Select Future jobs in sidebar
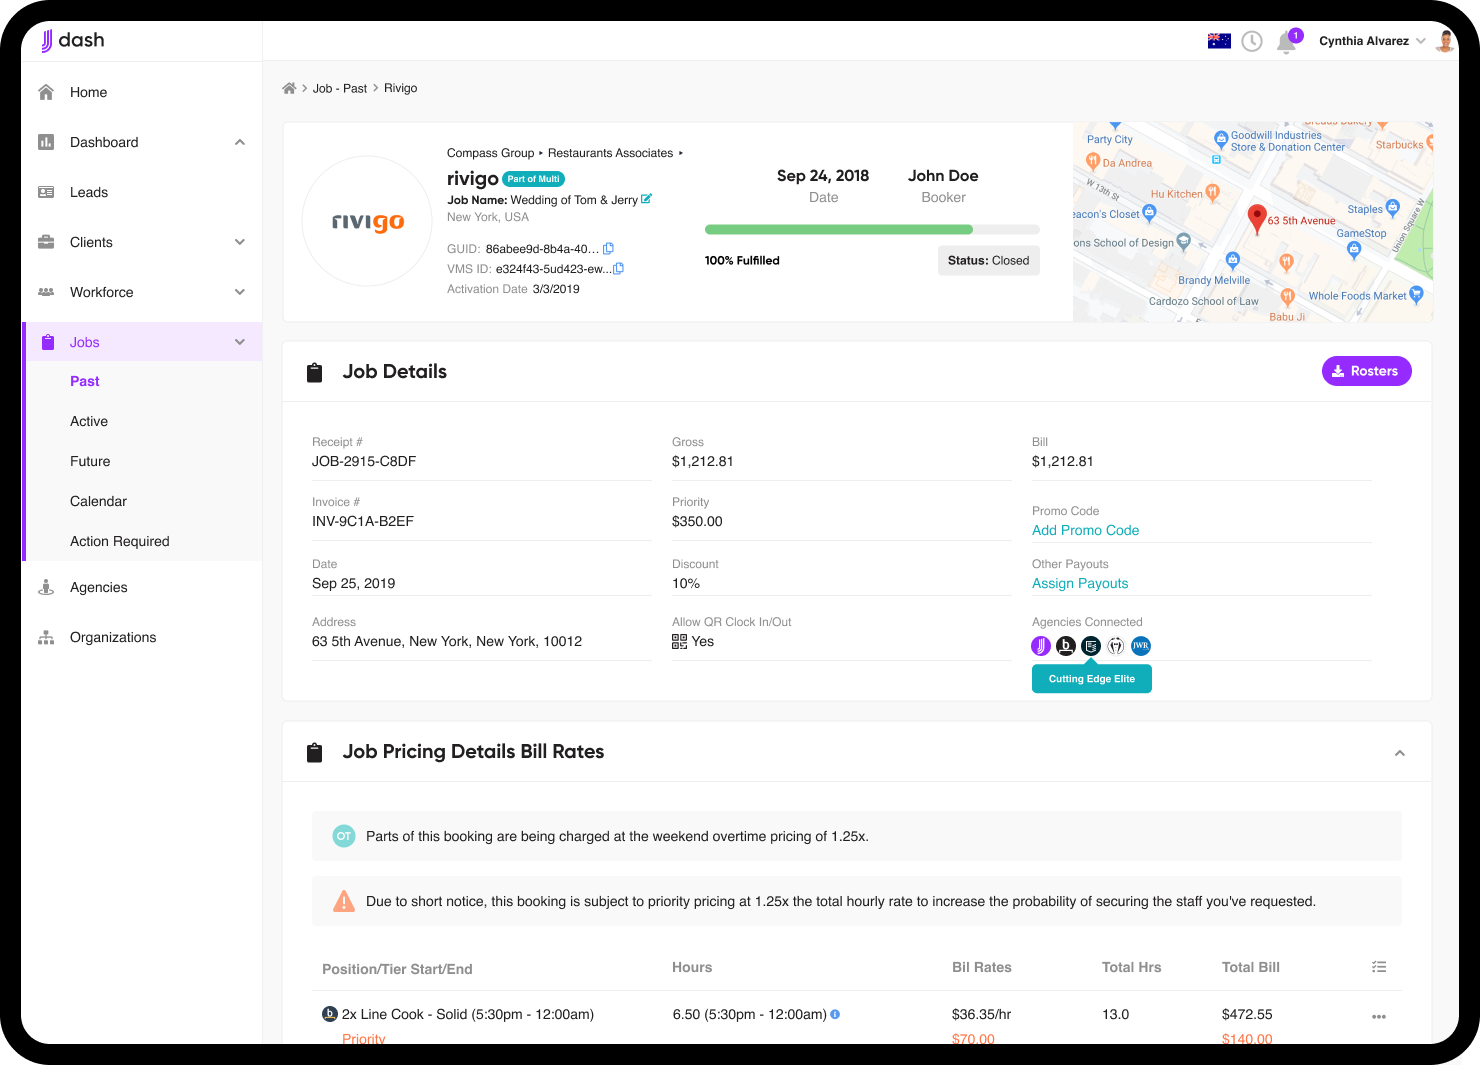Image resolution: width=1480 pixels, height=1065 pixels. click(90, 461)
